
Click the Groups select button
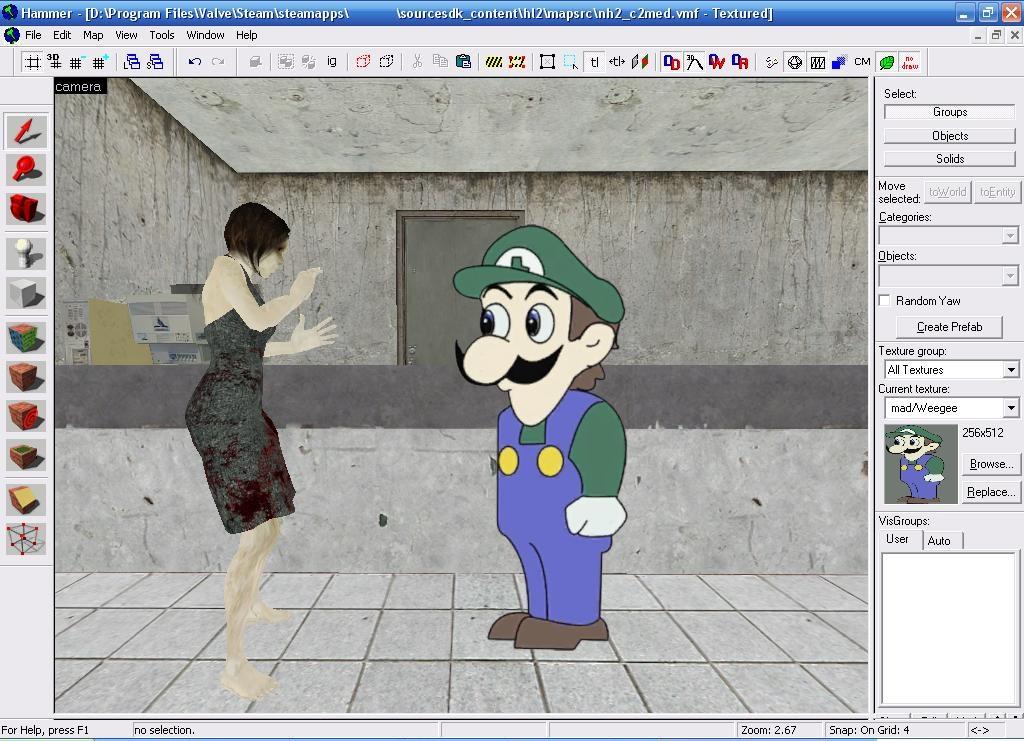coord(950,112)
